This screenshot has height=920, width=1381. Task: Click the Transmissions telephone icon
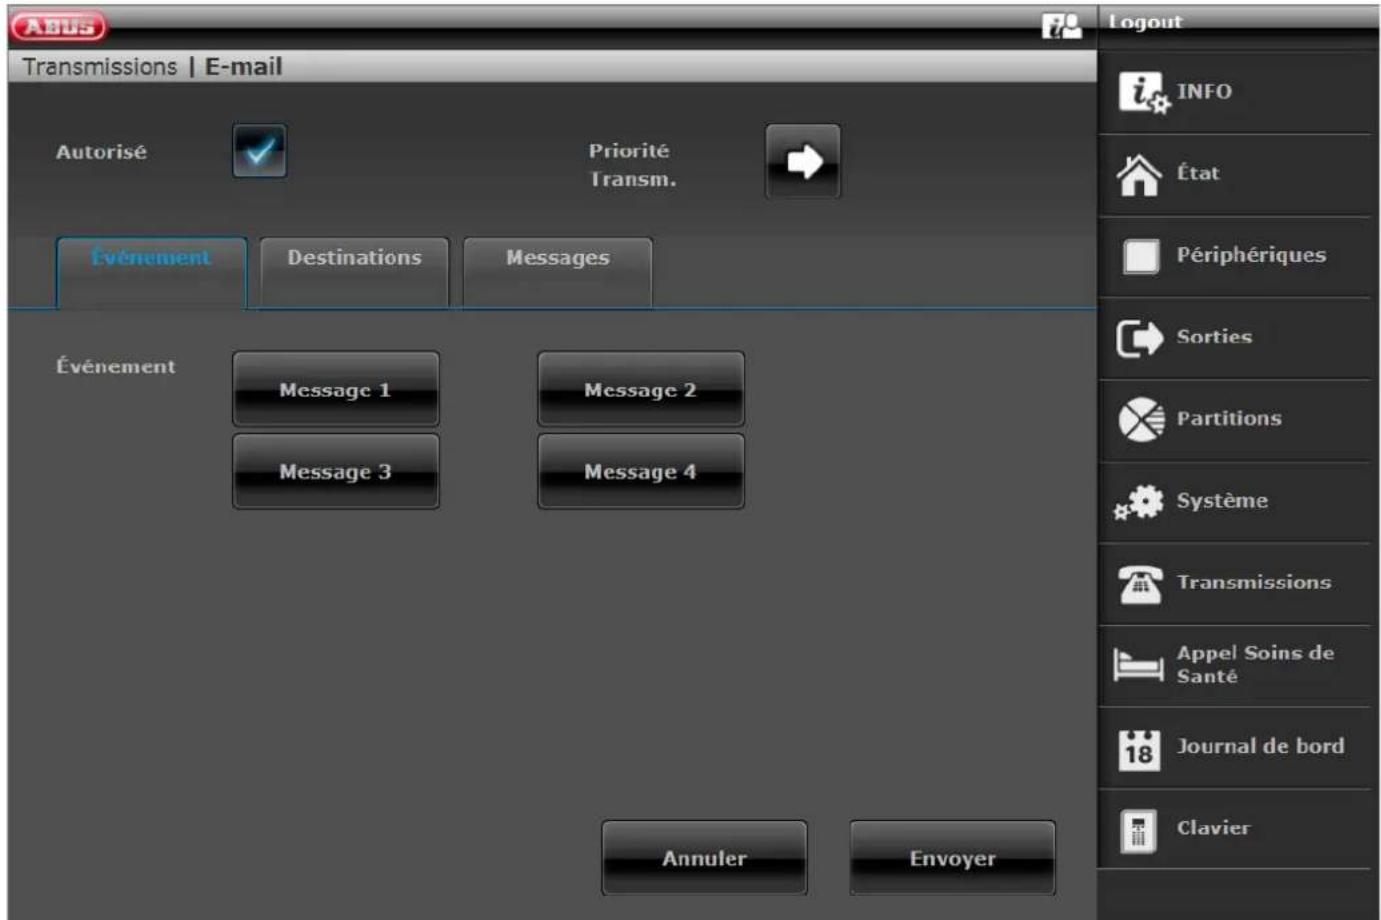(x=1140, y=584)
